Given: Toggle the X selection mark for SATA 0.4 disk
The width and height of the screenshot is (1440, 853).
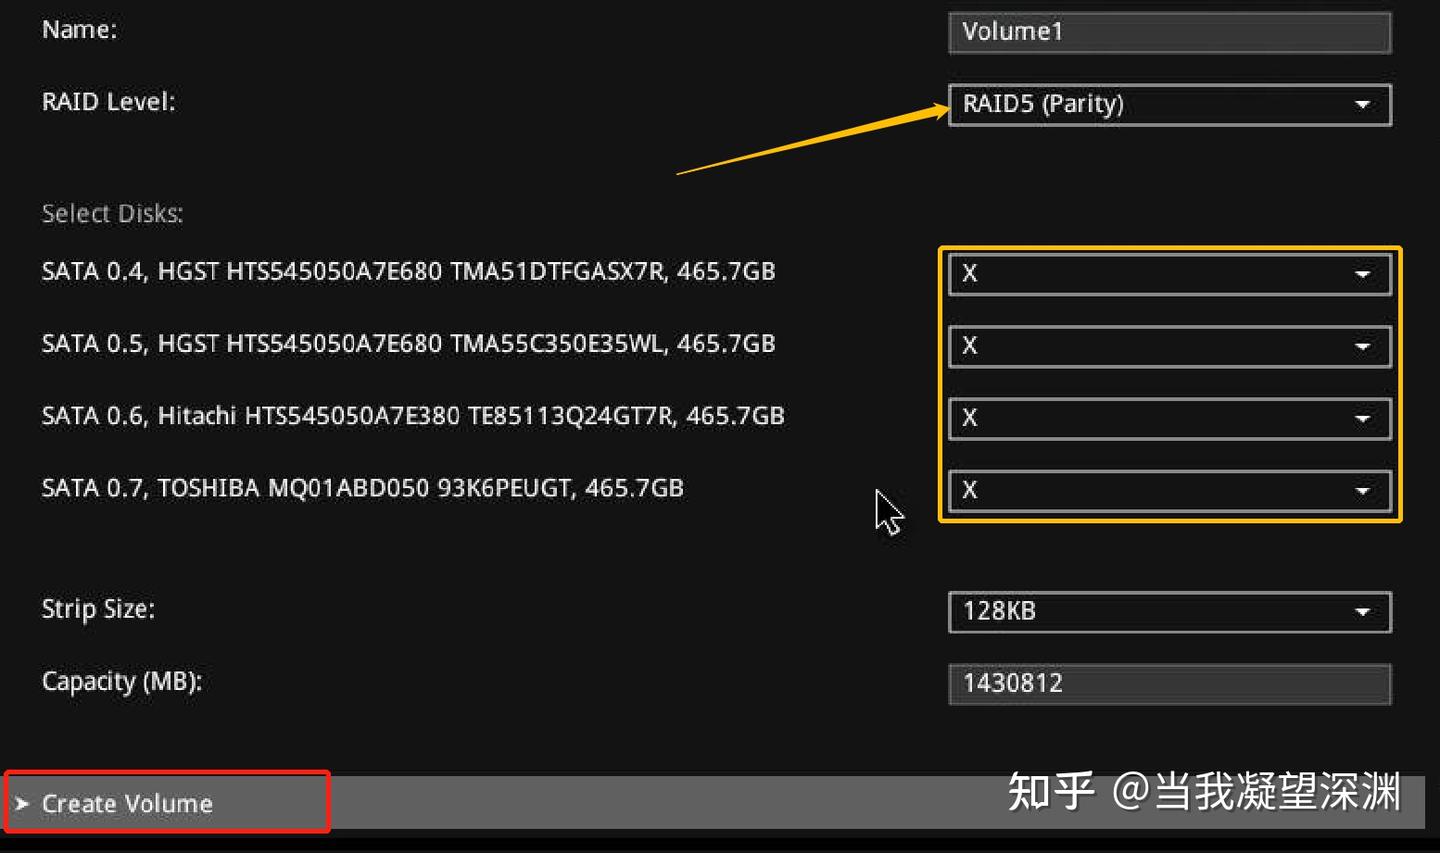Looking at the screenshot, I should pyautogui.click(x=970, y=273).
